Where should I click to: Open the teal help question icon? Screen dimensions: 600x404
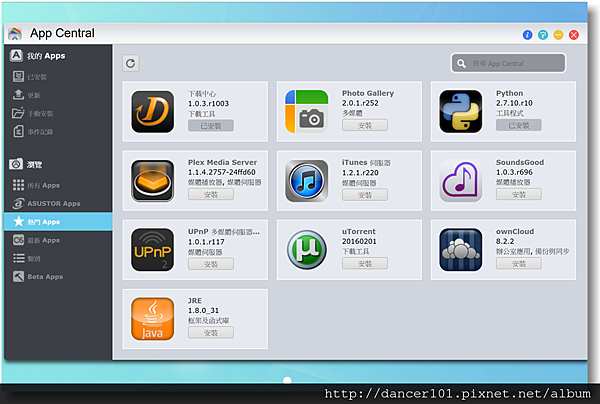[543, 35]
